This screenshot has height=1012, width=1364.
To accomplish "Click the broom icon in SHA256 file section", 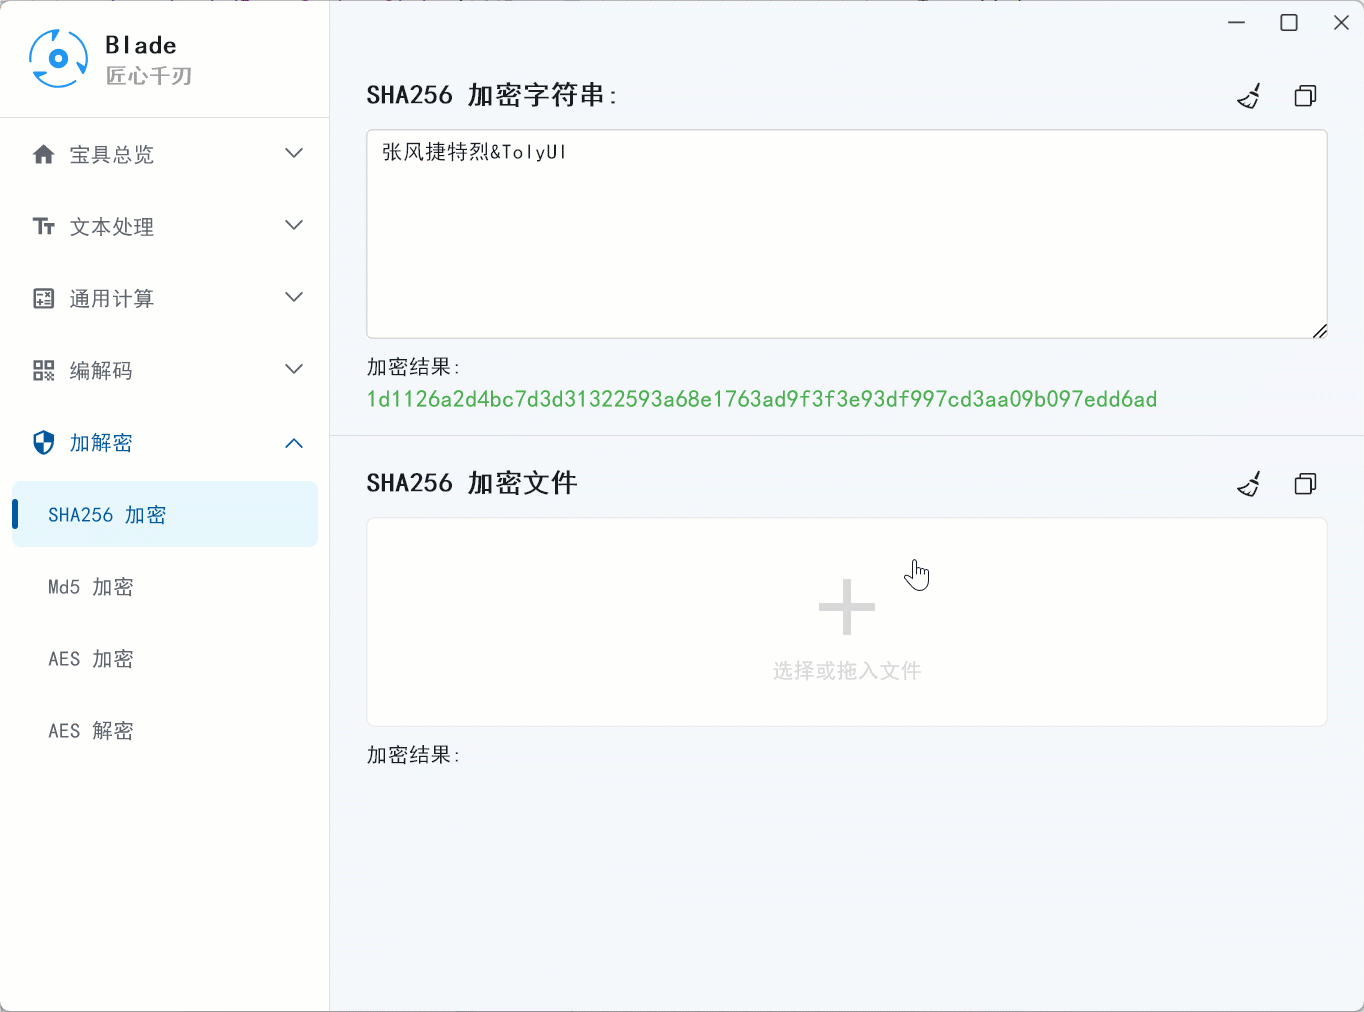I will 1249,483.
